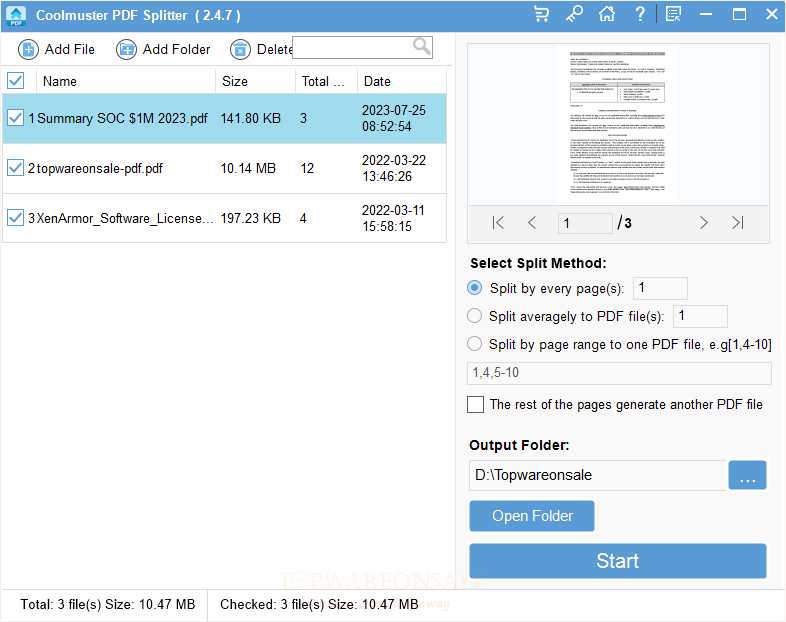This screenshot has height=622, width=786.
Task: Click the page range 1,4,5-10 field
Action: point(619,373)
